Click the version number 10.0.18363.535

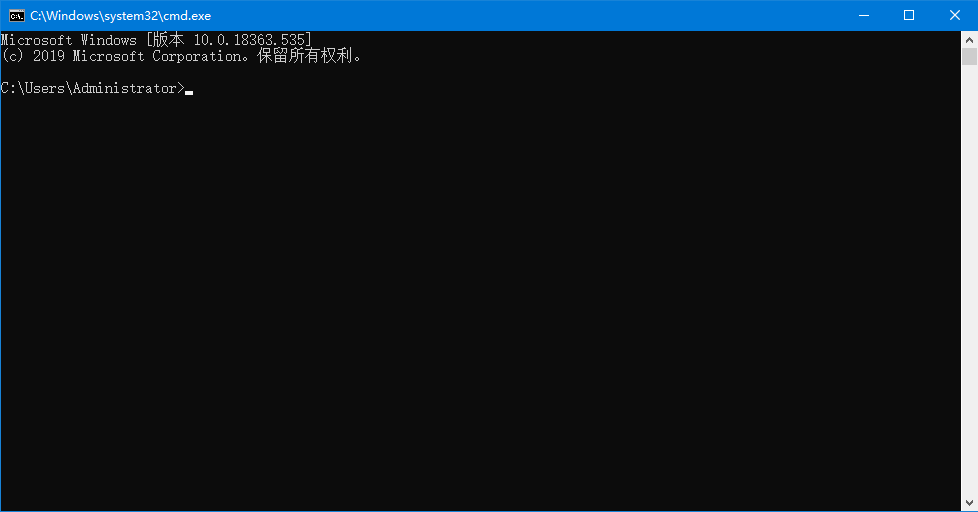click(x=249, y=40)
